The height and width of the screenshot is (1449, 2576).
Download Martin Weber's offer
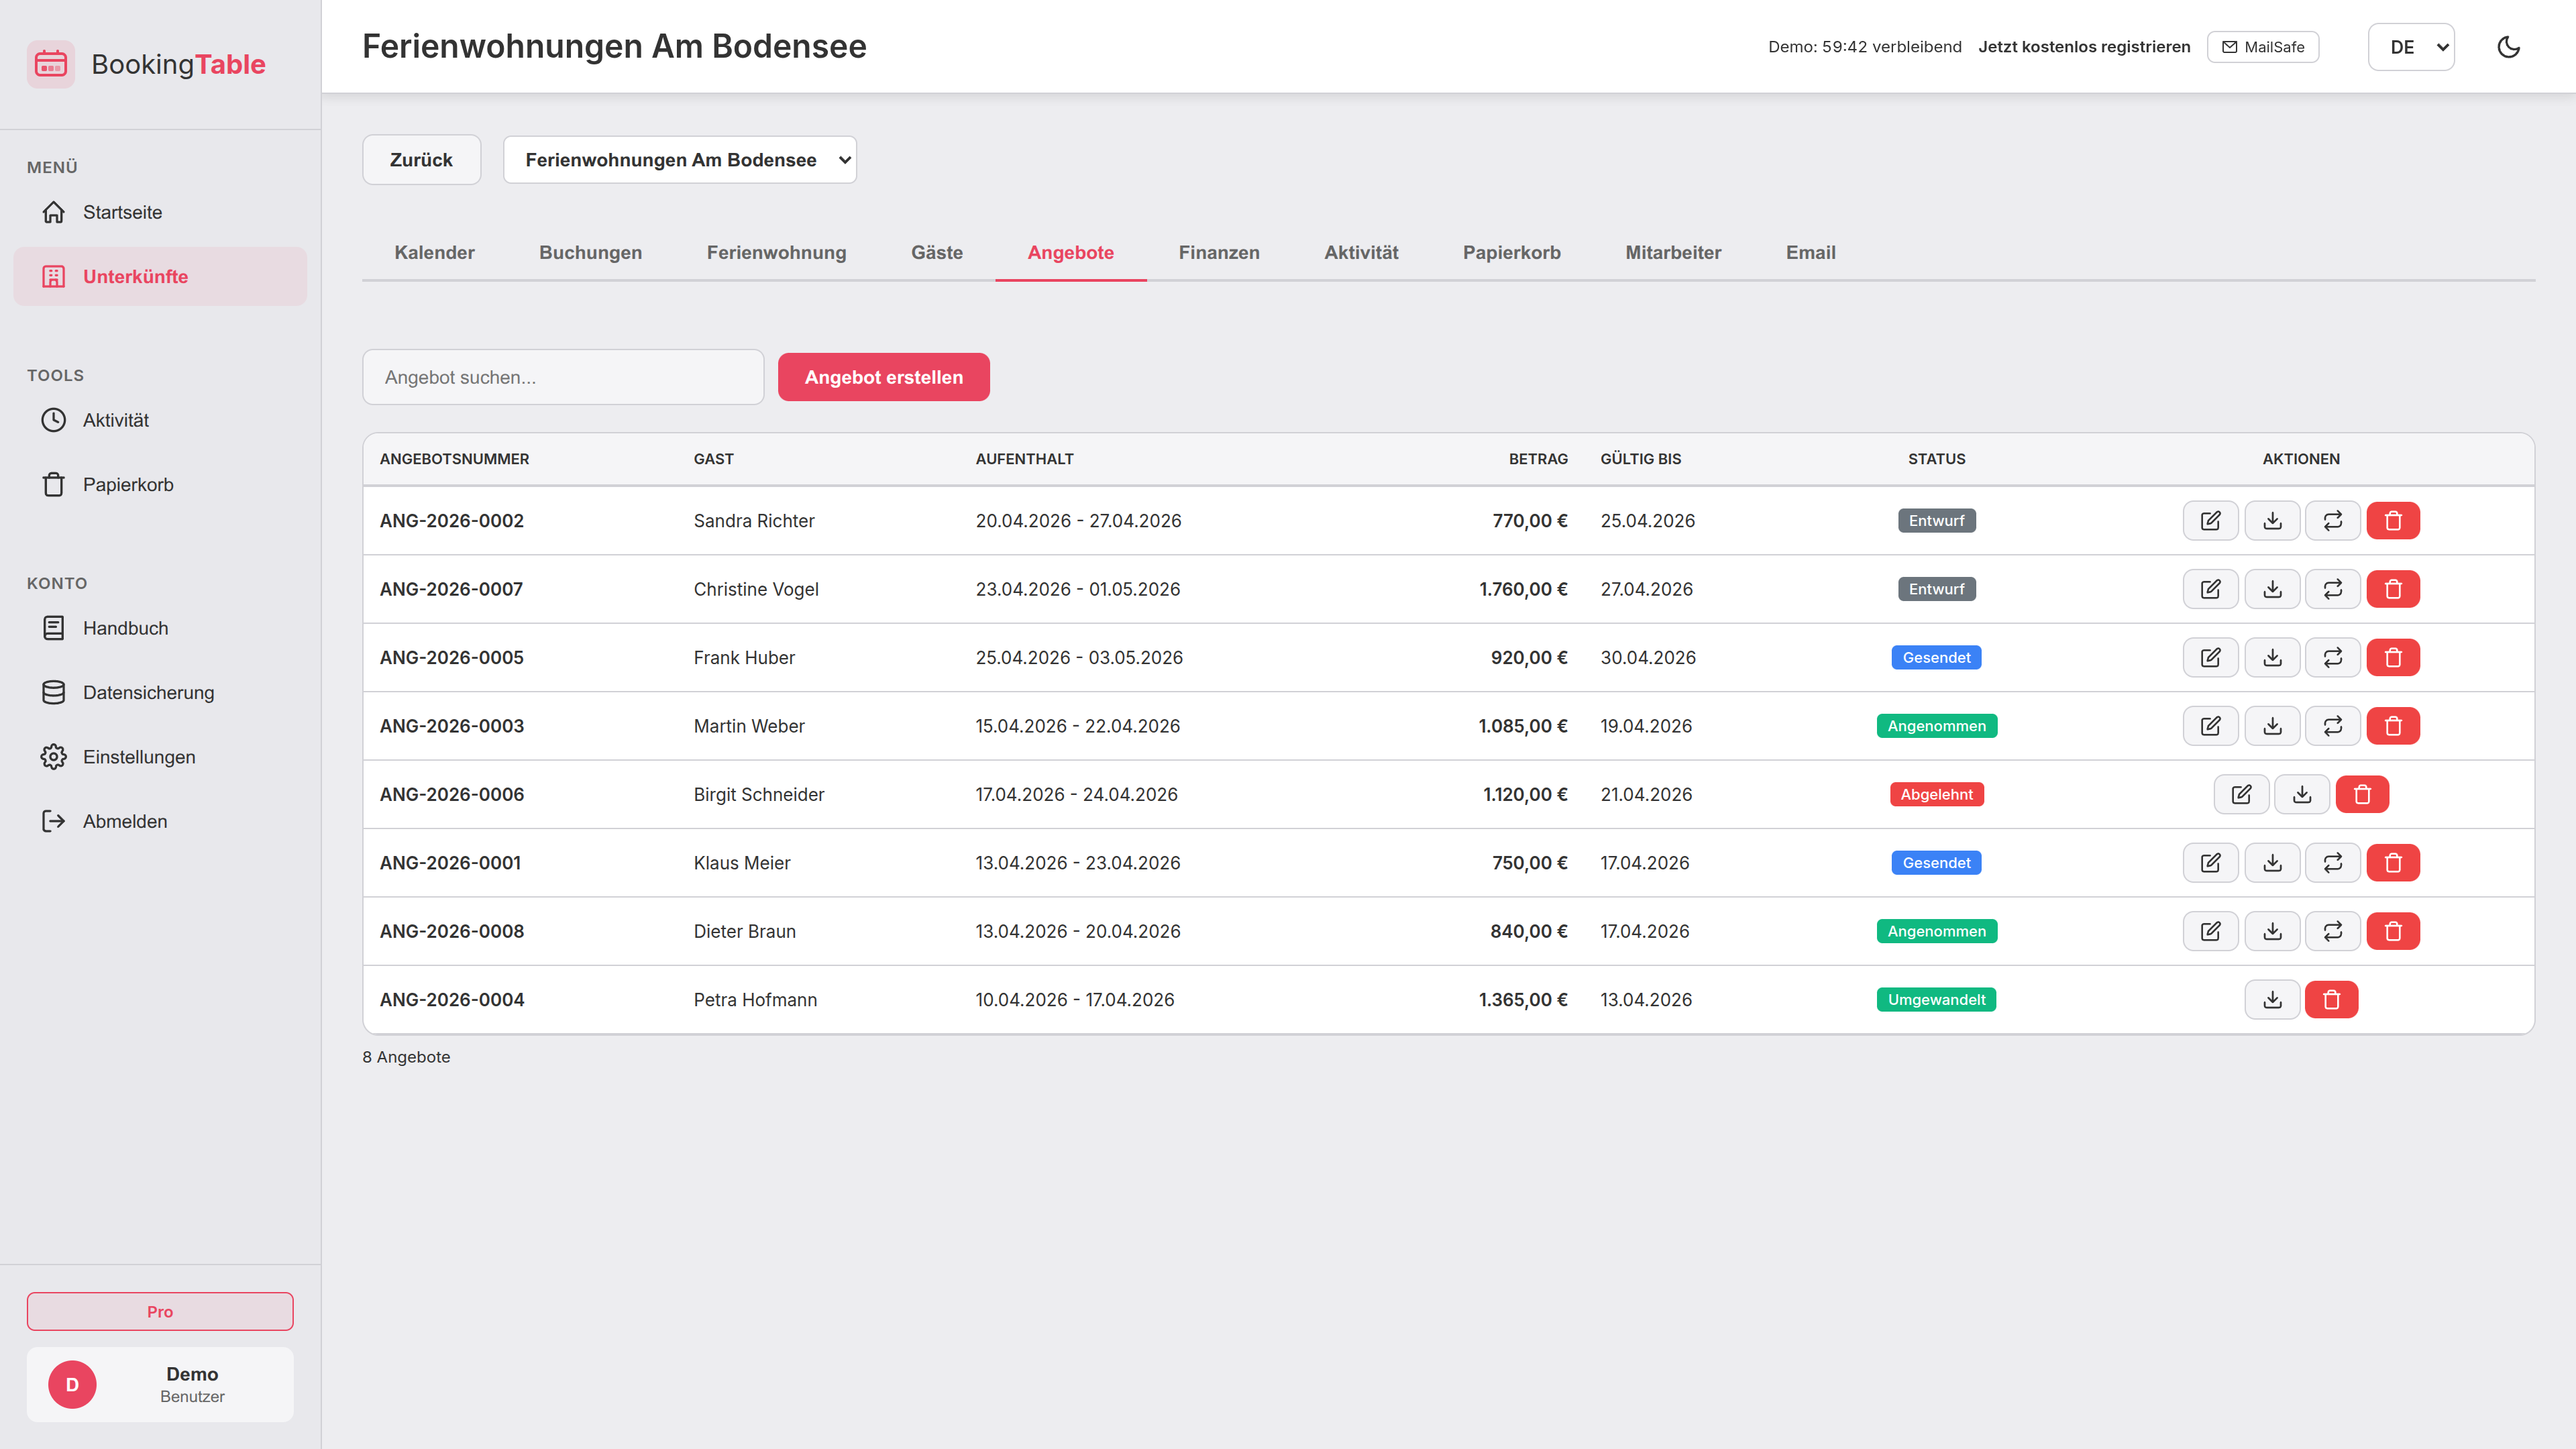2272,726
